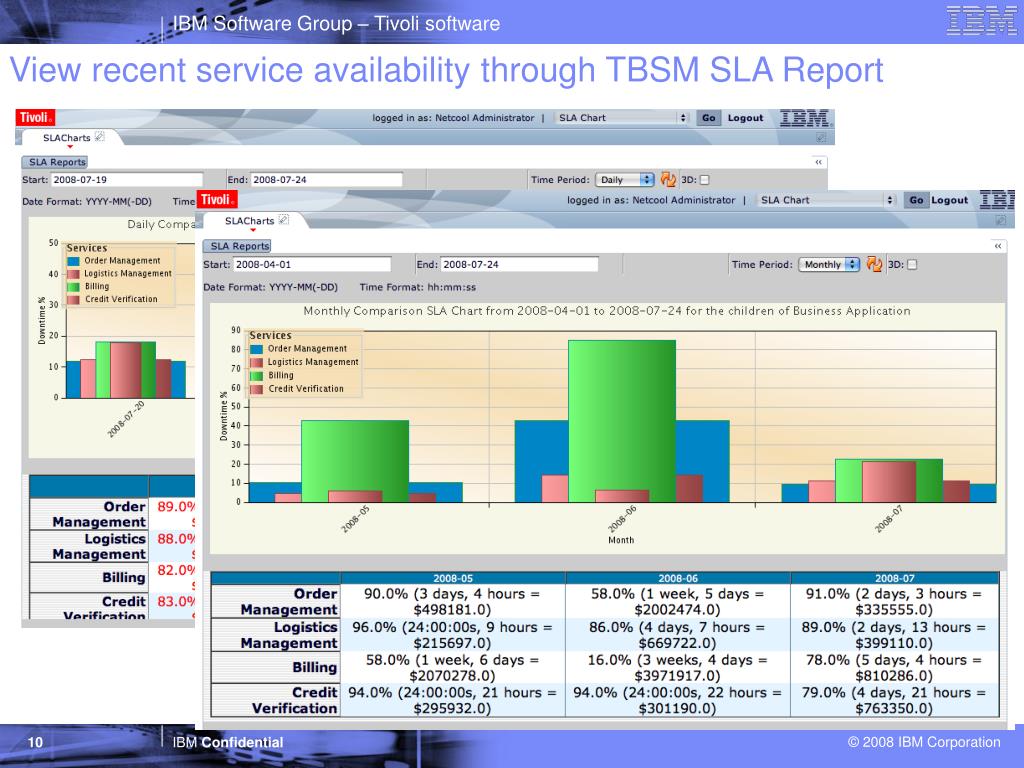Click the Credit Verification row header, front table

pos(276,700)
